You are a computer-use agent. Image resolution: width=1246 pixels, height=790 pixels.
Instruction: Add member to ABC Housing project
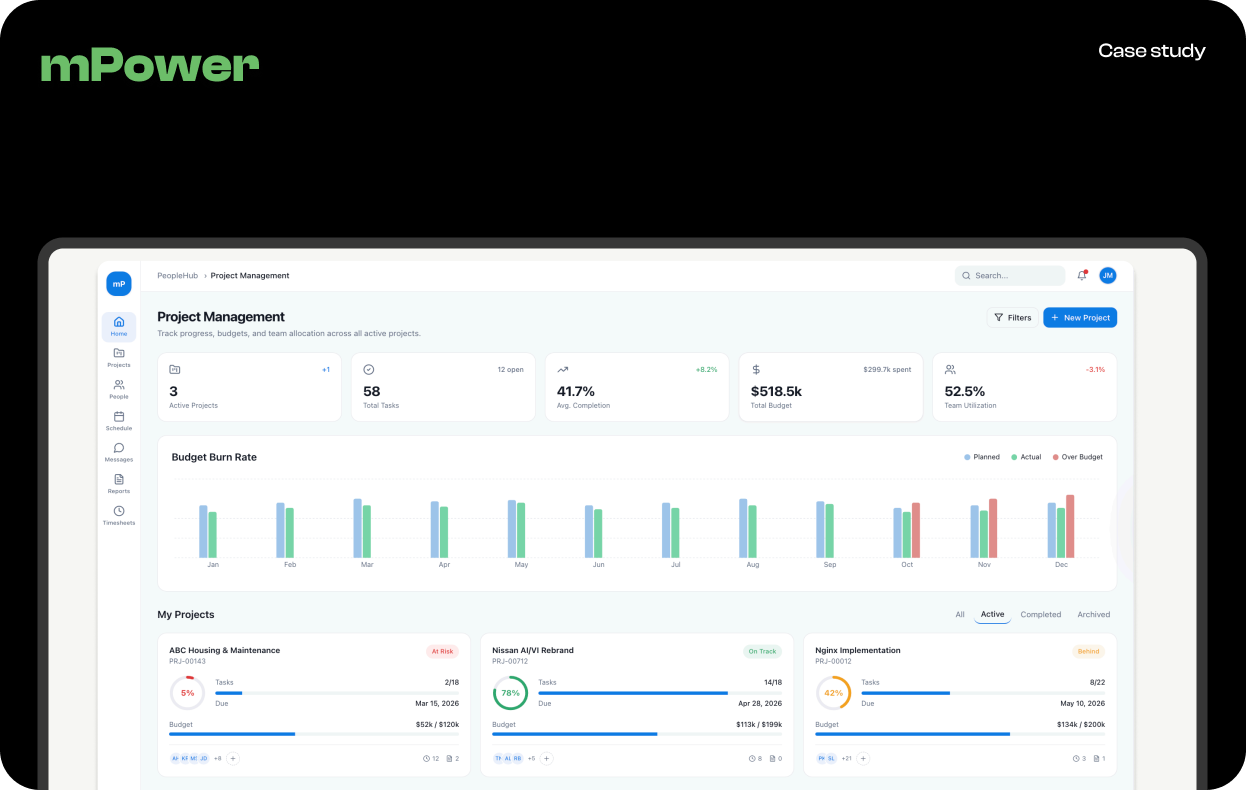pyautogui.click(x=233, y=758)
